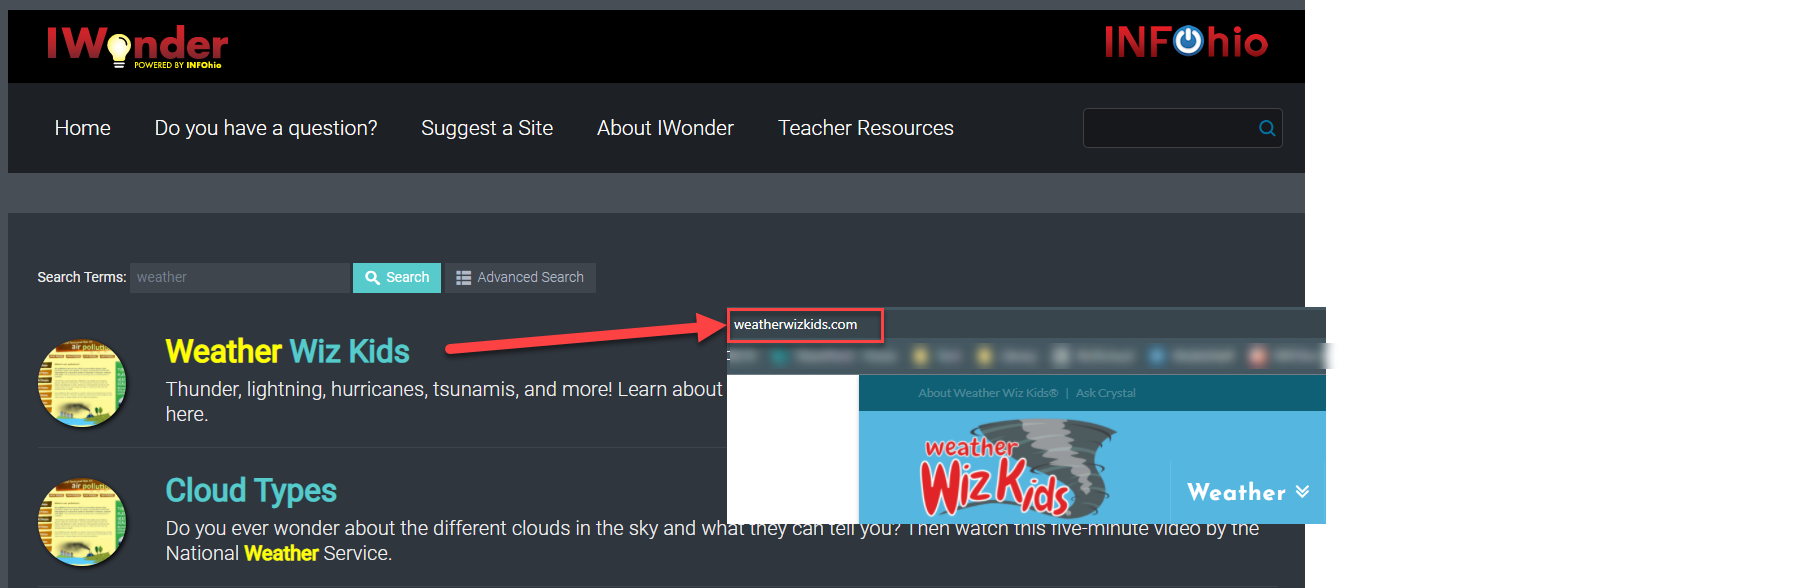Open Suggest a Site page

click(x=487, y=128)
